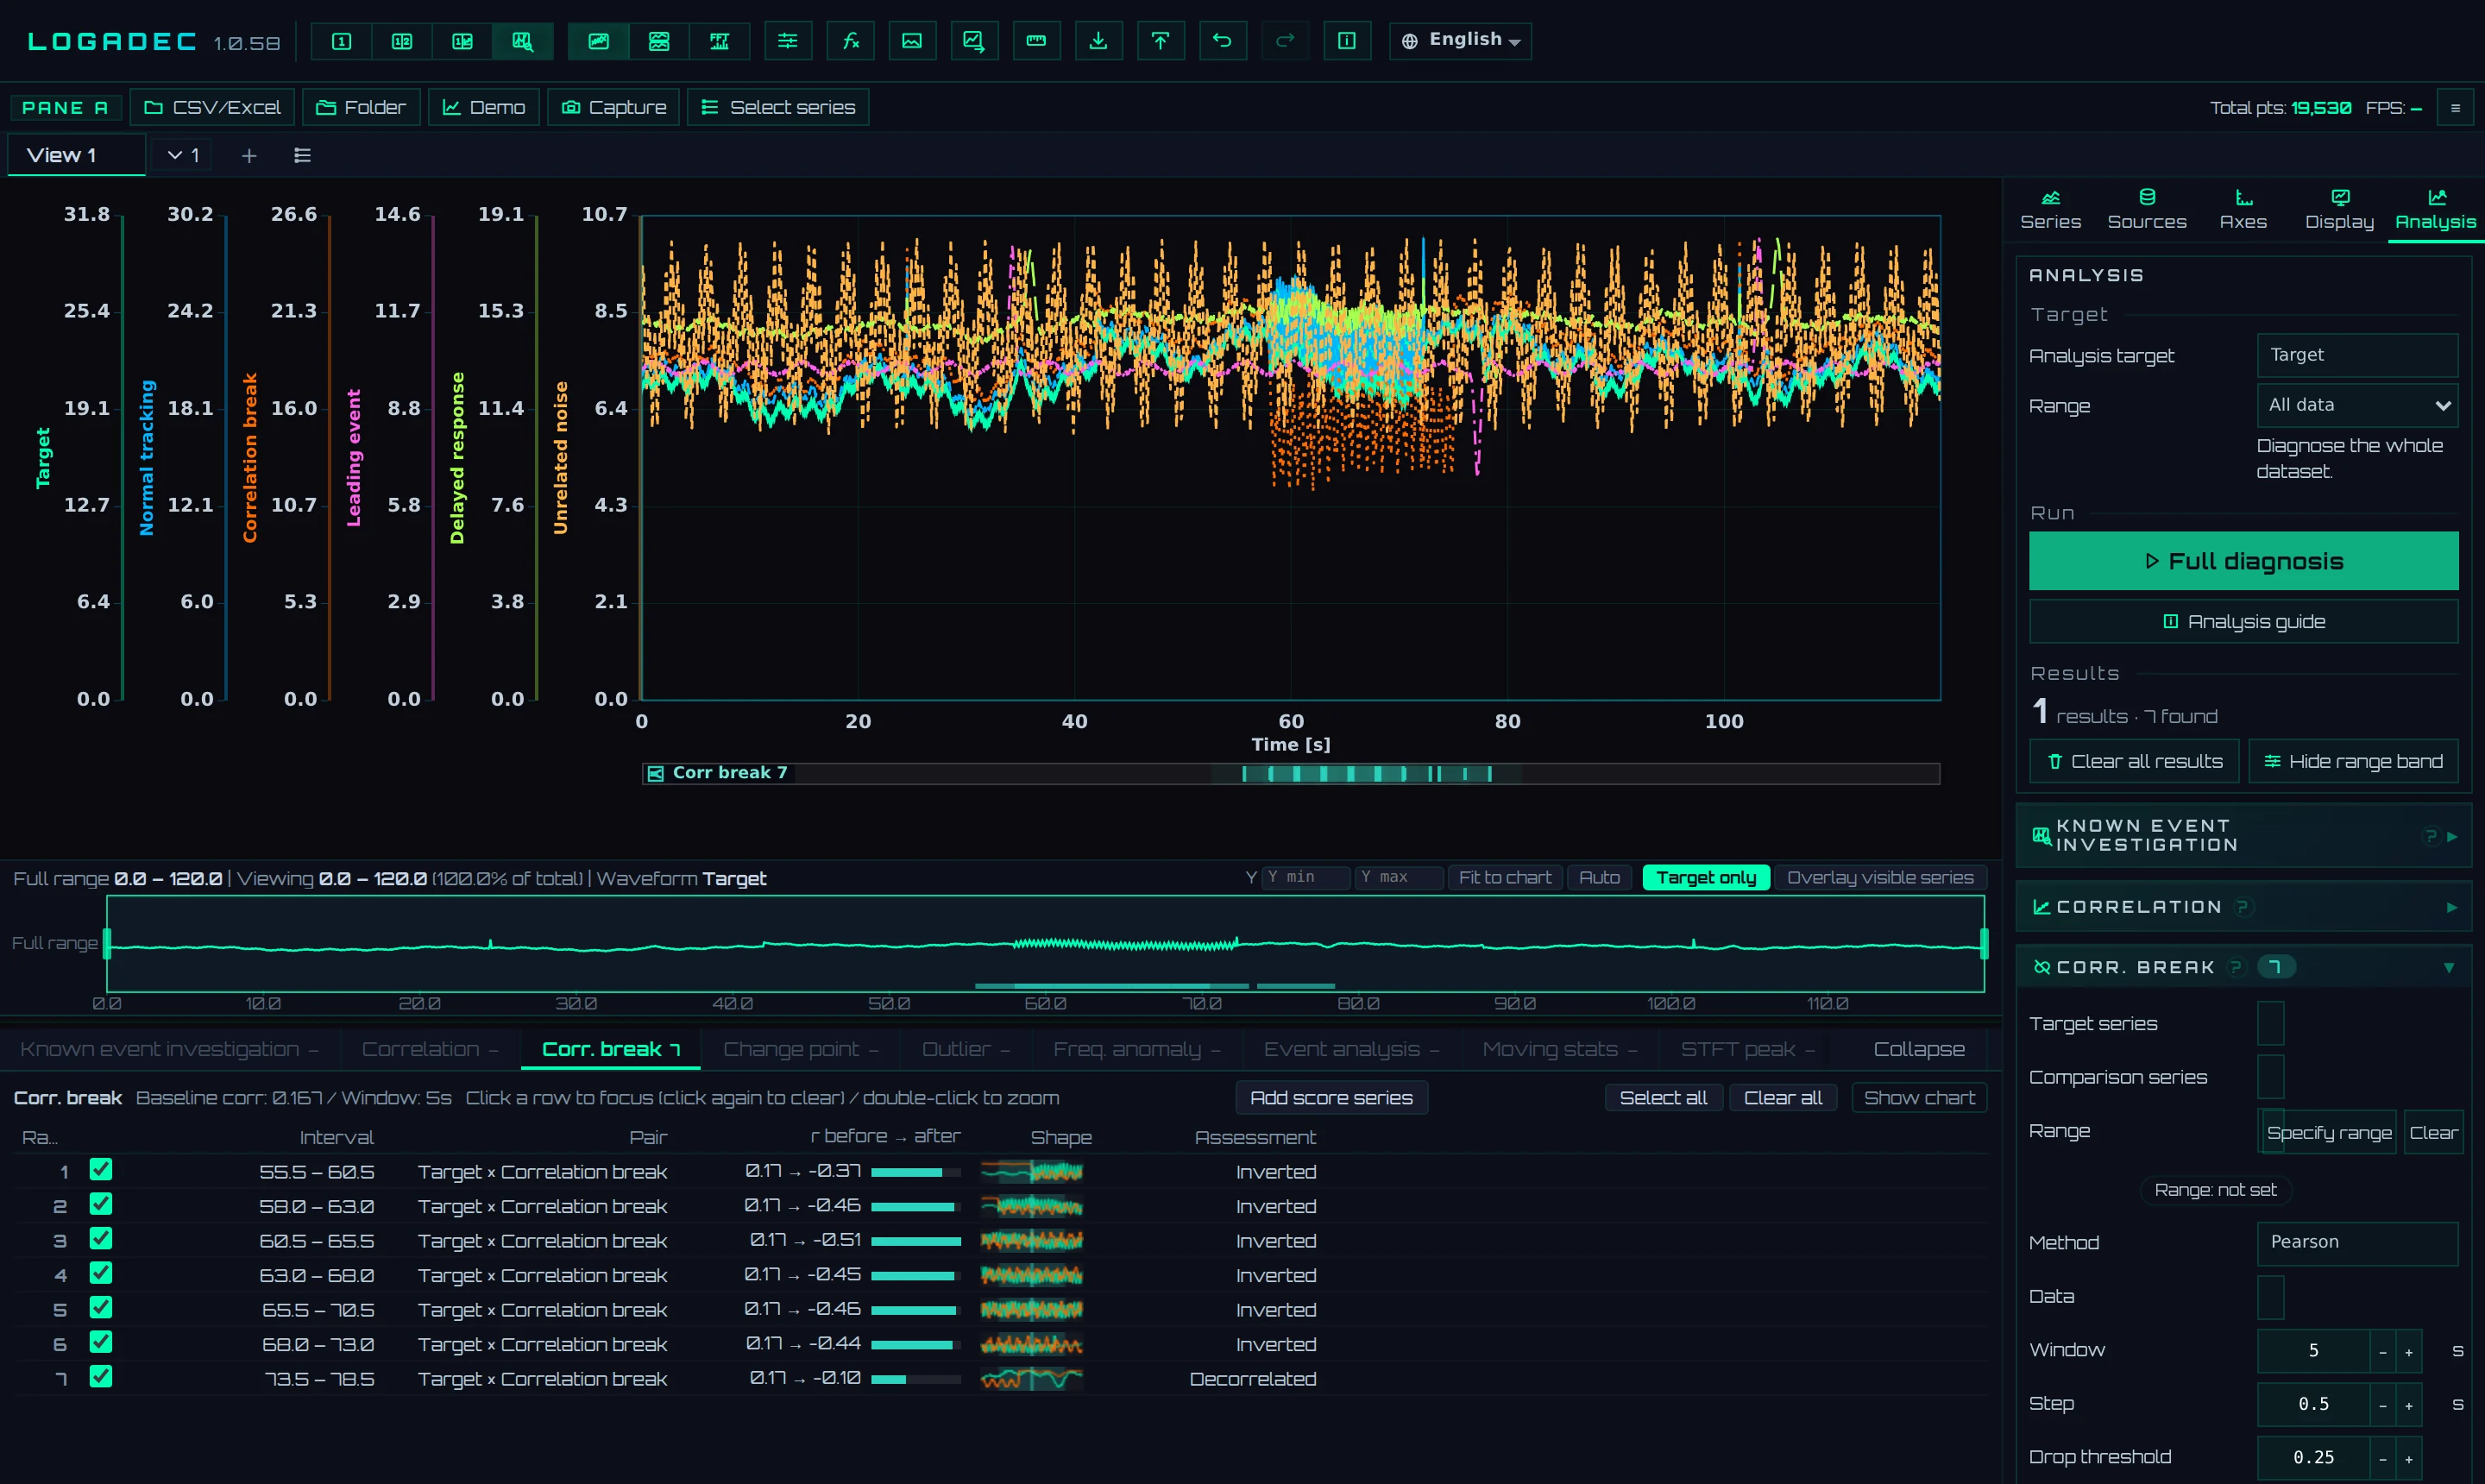Add a new view with plus icon
Screen dimensions: 2485x1484
click(x=249, y=155)
